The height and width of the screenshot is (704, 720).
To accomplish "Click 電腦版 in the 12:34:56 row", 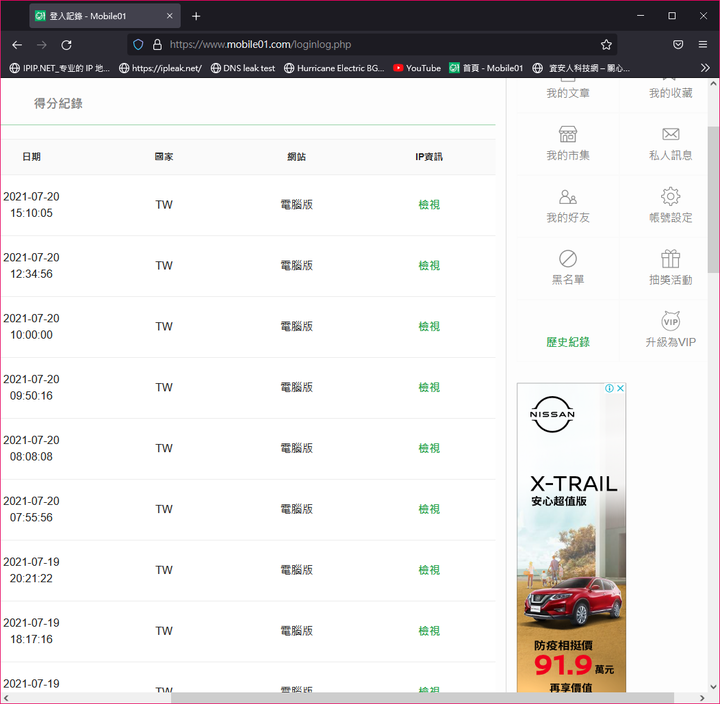I will click(297, 266).
